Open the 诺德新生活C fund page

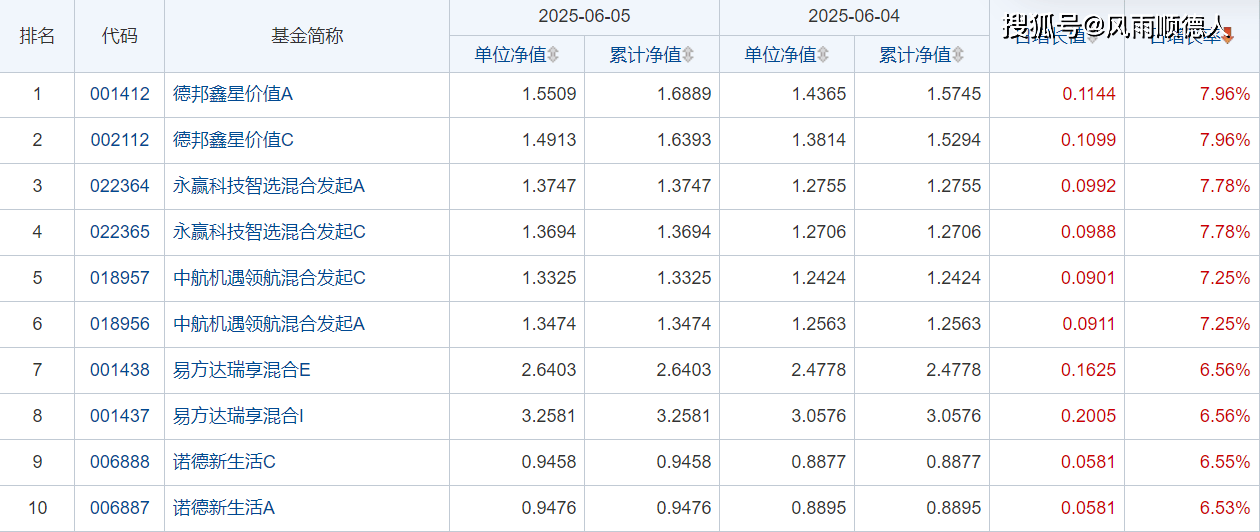224,462
